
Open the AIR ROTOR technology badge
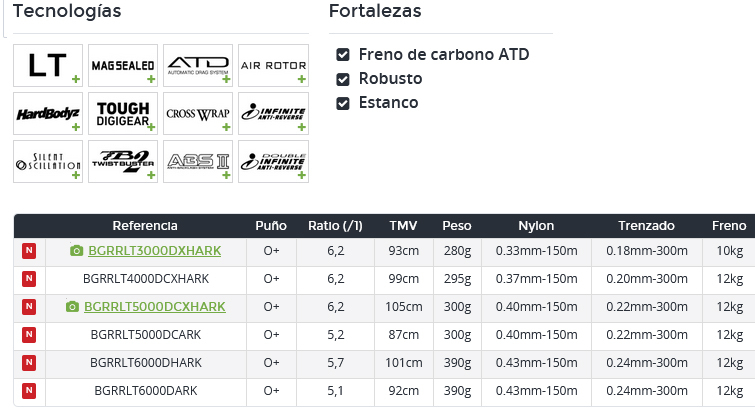[x=273, y=65]
